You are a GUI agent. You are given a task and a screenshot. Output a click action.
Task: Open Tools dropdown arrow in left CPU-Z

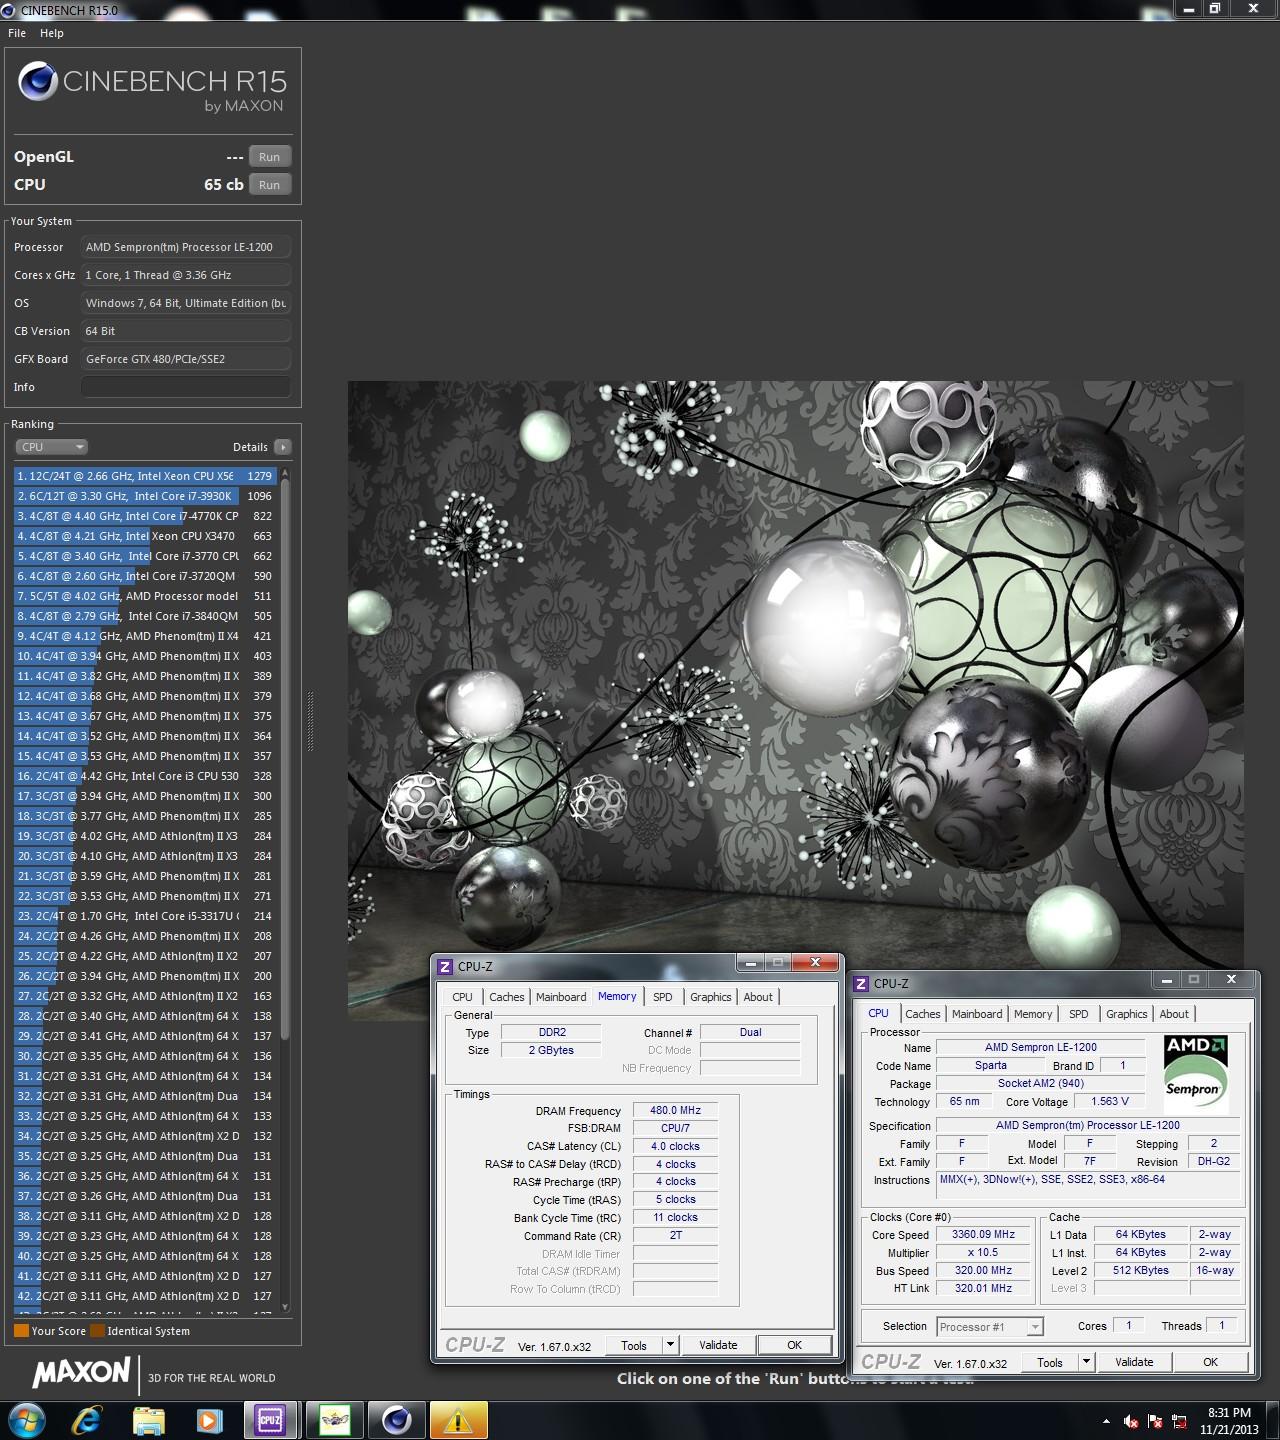[671, 1345]
